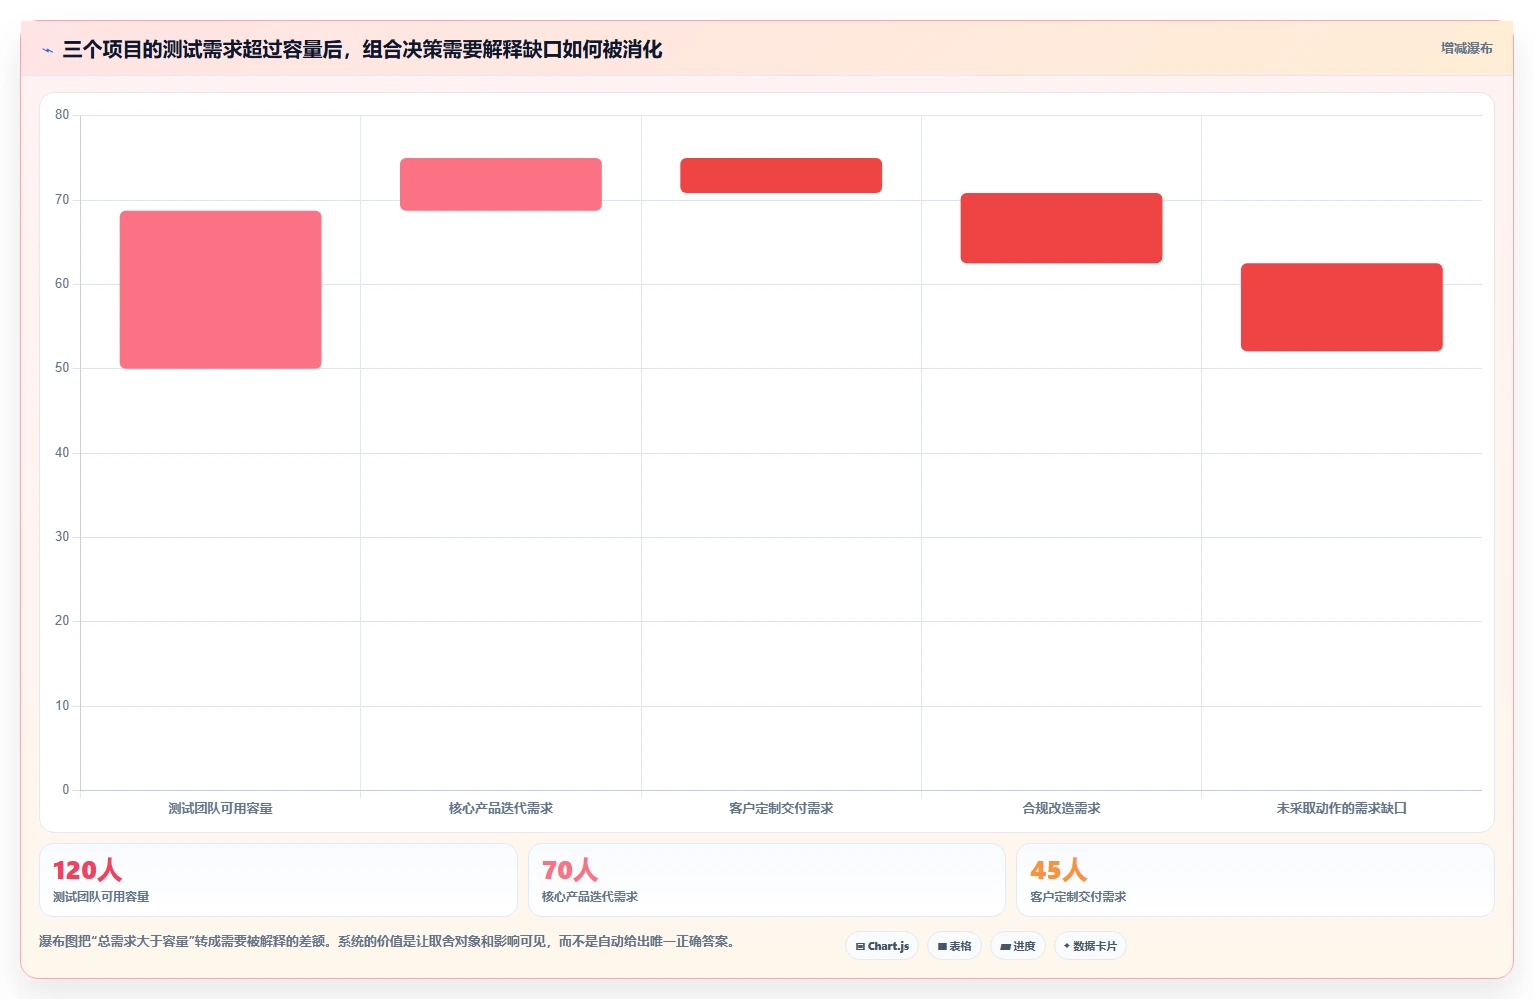Click the 测试团队可用容量 caption under 120人
This screenshot has width=1534, height=999.
[101, 897]
